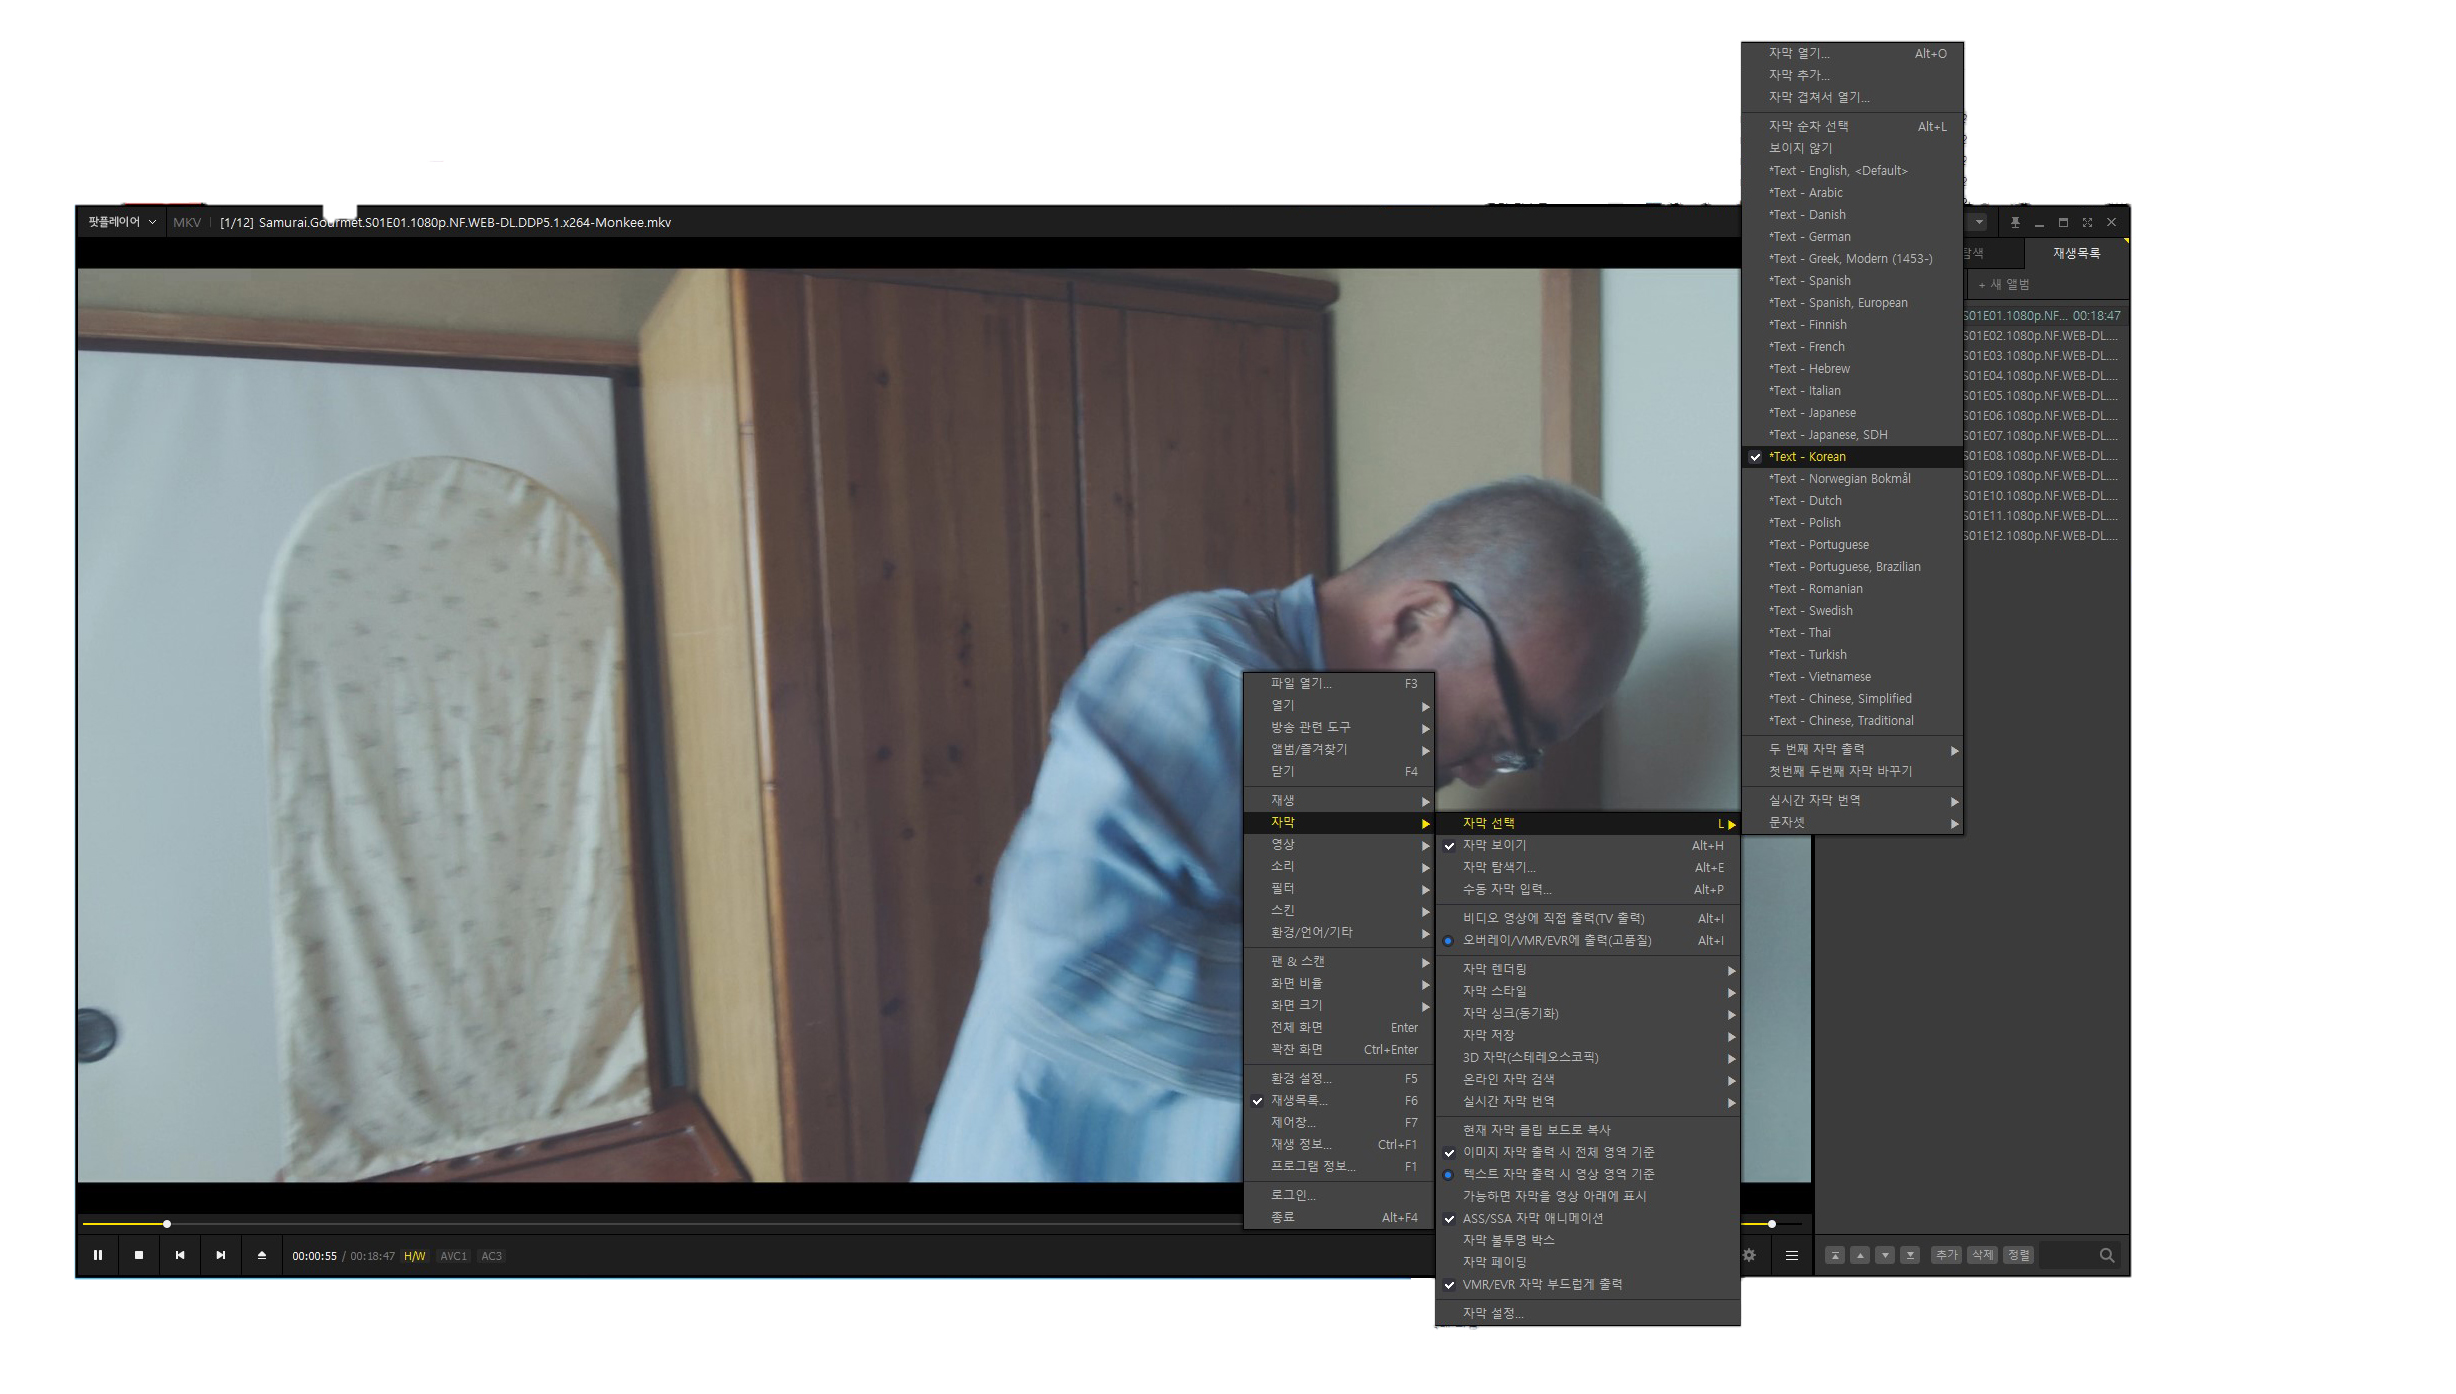Choose Text - Chinese, Traditional subtitle
This screenshot has height=1394, width=2456.
coord(1852,721)
